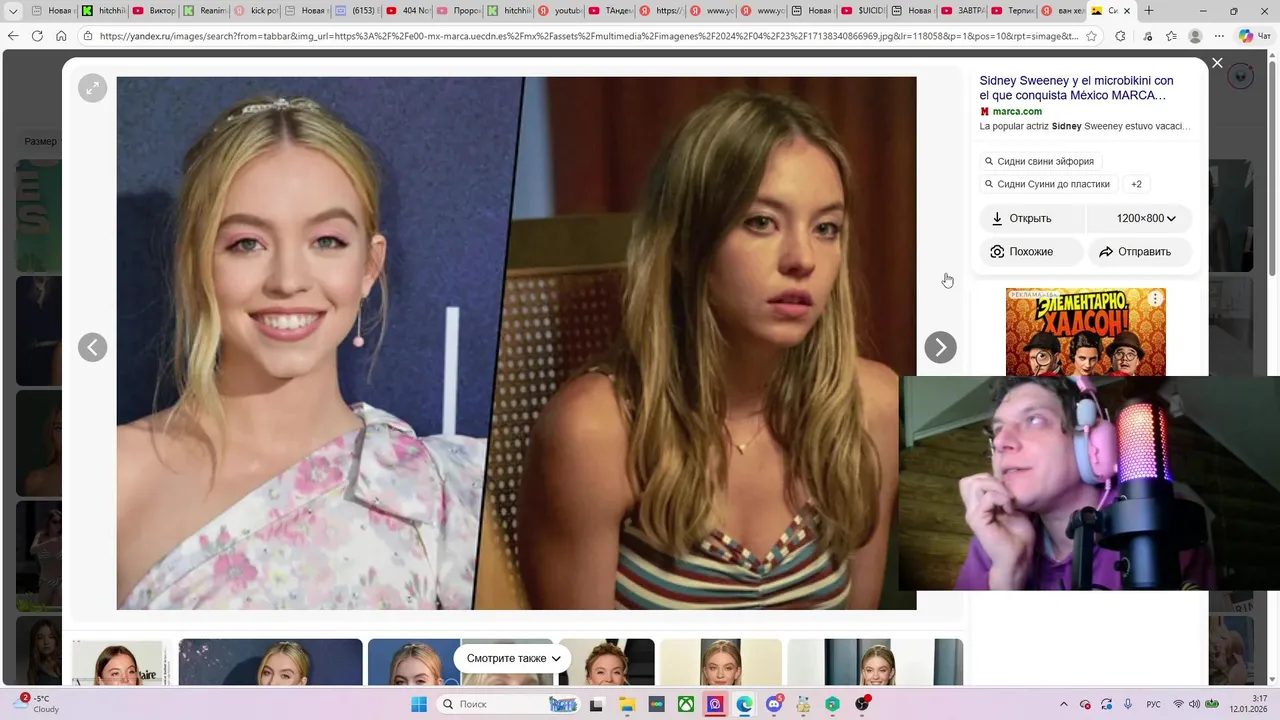The width and height of the screenshot is (1280, 720).
Task: Open File Explorer from the taskbar
Action: pos(627,704)
